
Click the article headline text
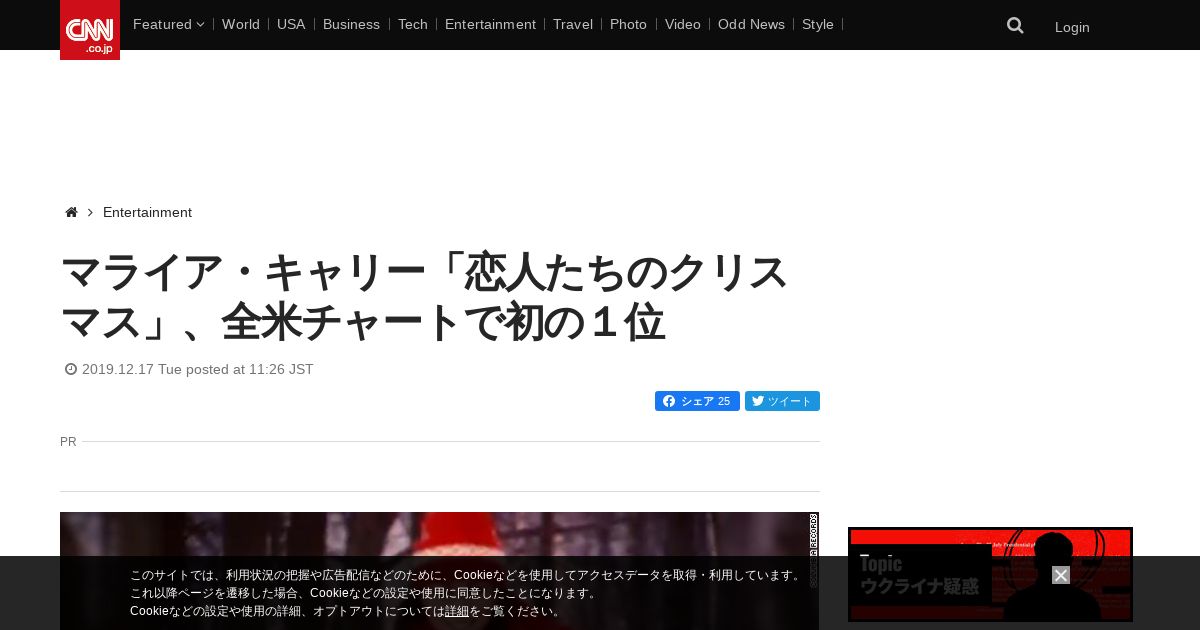point(425,297)
